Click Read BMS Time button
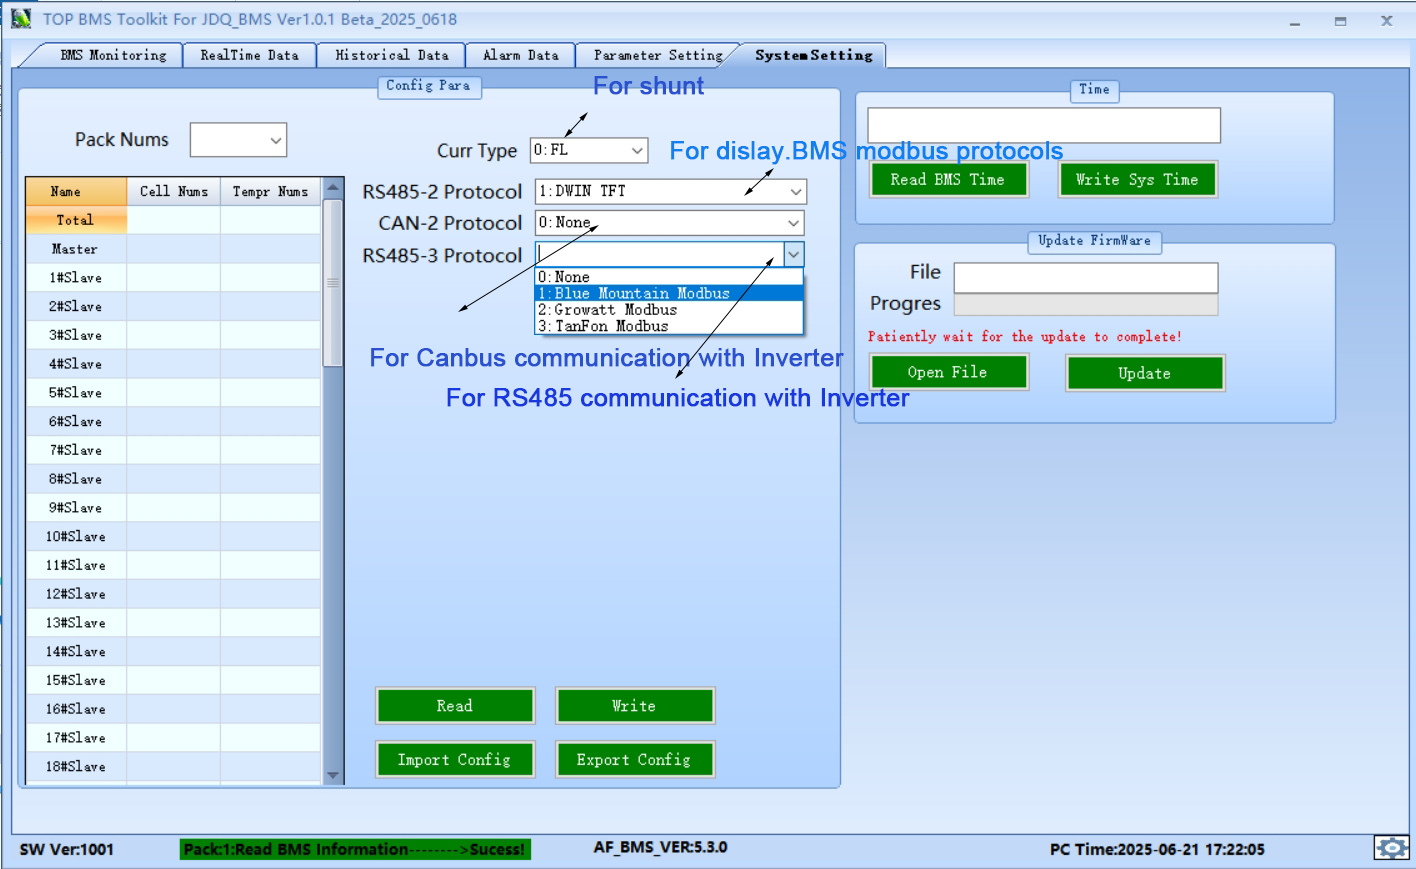The width and height of the screenshot is (1416, 869). click(x=948, y=179)
